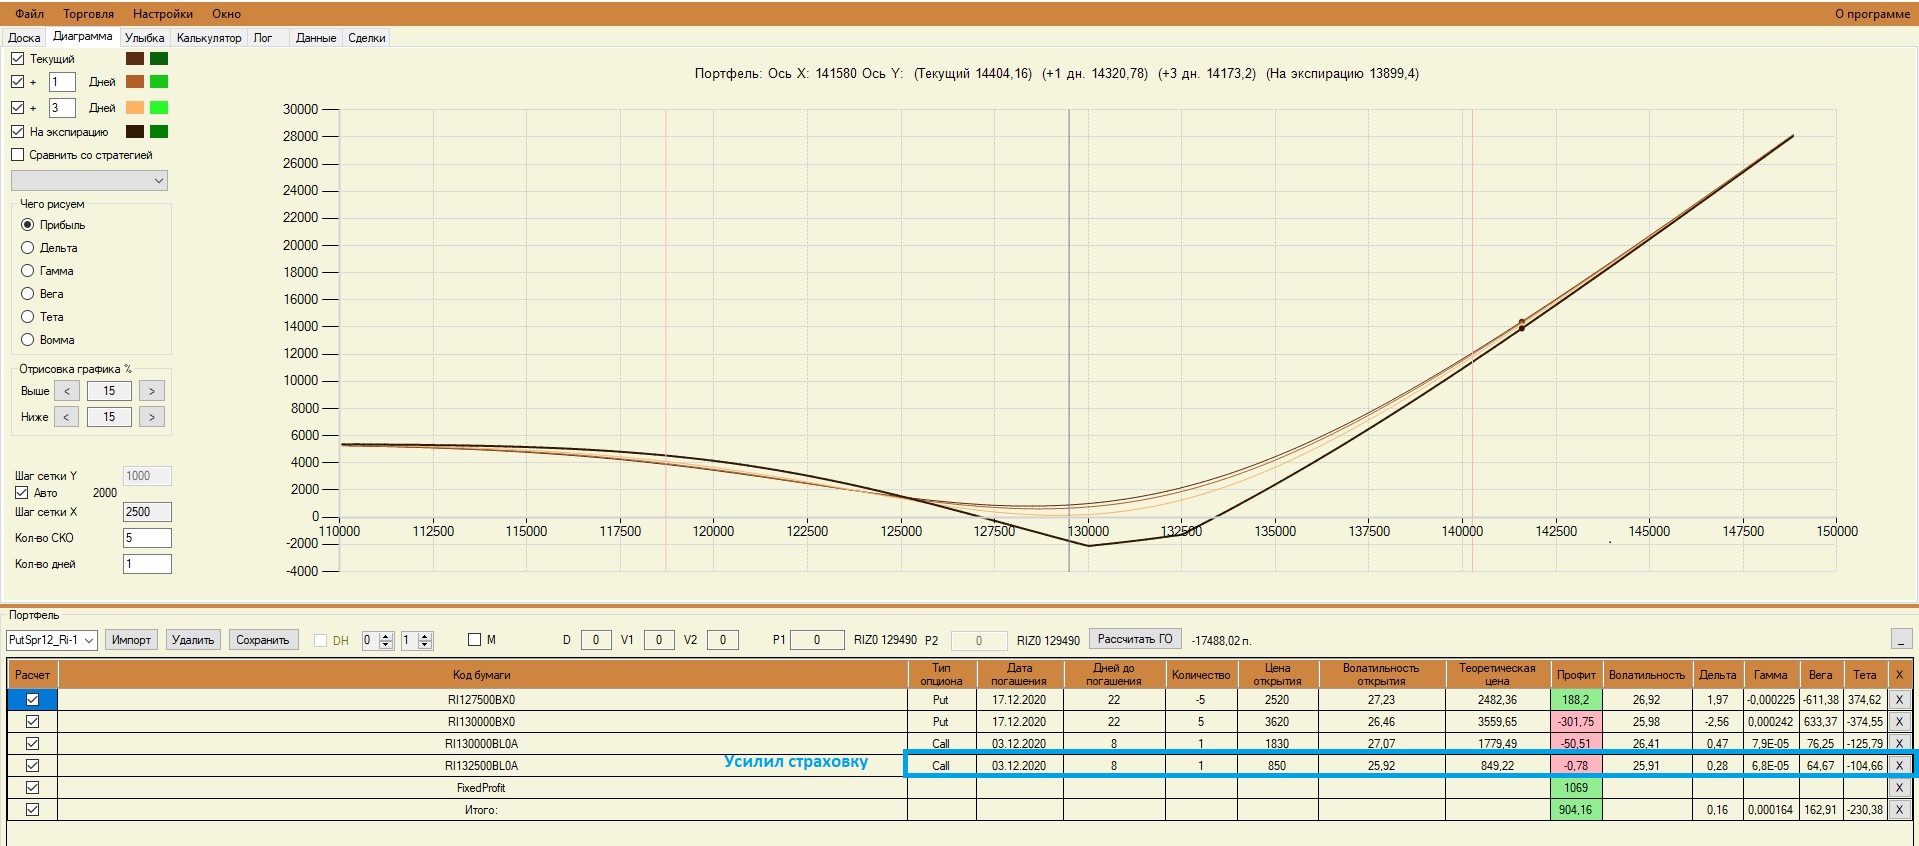Image resolution: width=1919 pixels, height=846 pixels.
Task: Focus the Шаг сетки X input field
Action: tap(147, 512)
